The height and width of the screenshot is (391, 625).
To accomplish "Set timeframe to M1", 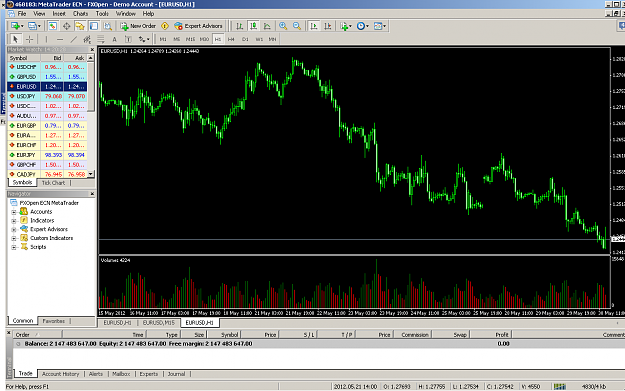I will (163, 39).
